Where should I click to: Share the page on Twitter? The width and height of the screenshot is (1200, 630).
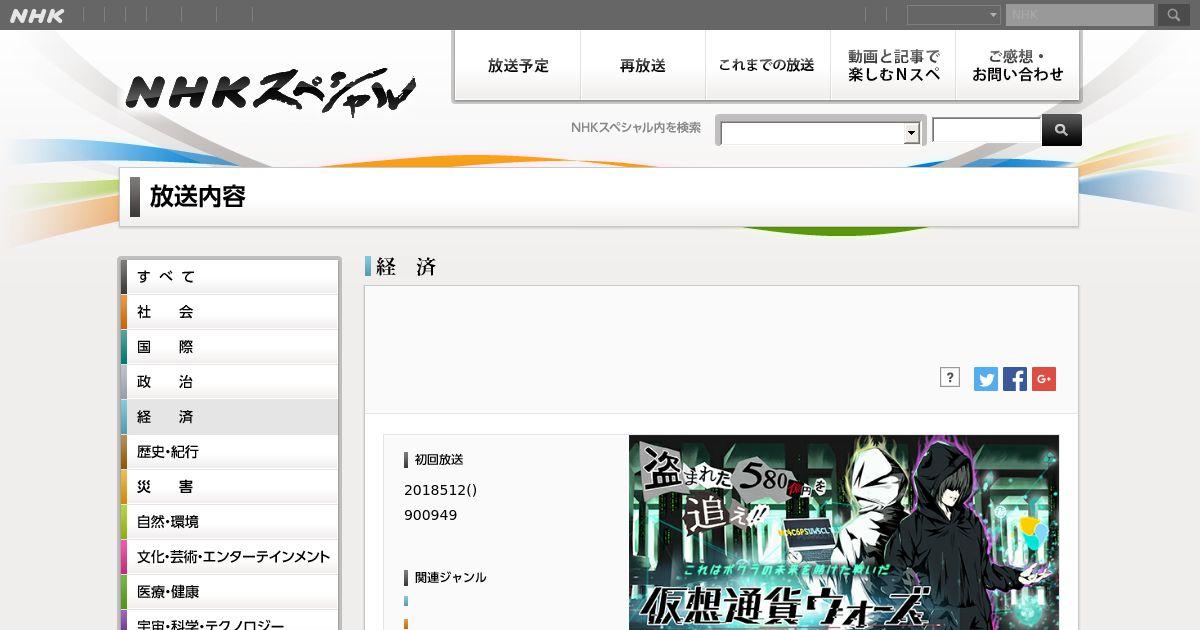[986, 379]
